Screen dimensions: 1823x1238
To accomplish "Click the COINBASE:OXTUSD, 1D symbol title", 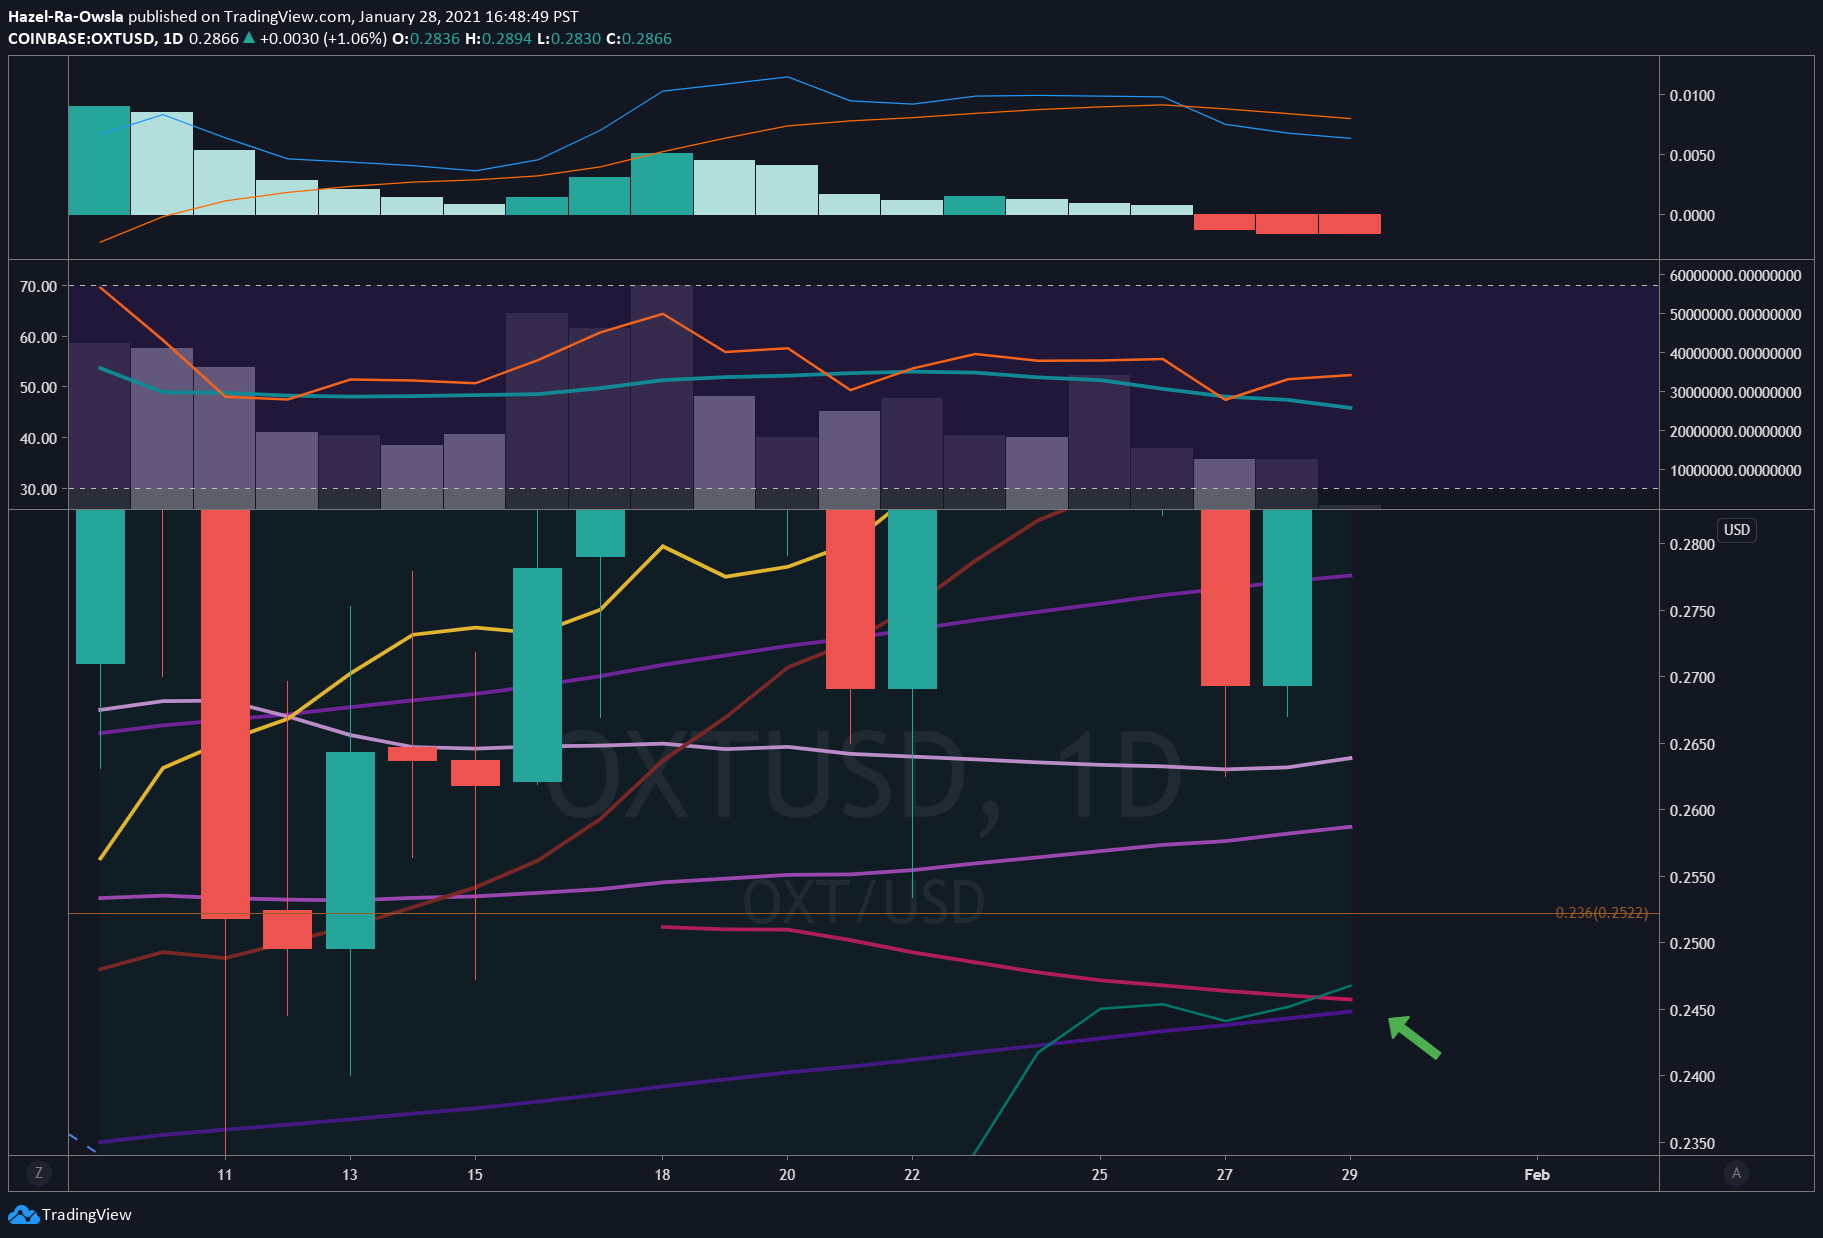I will point(96,38).
